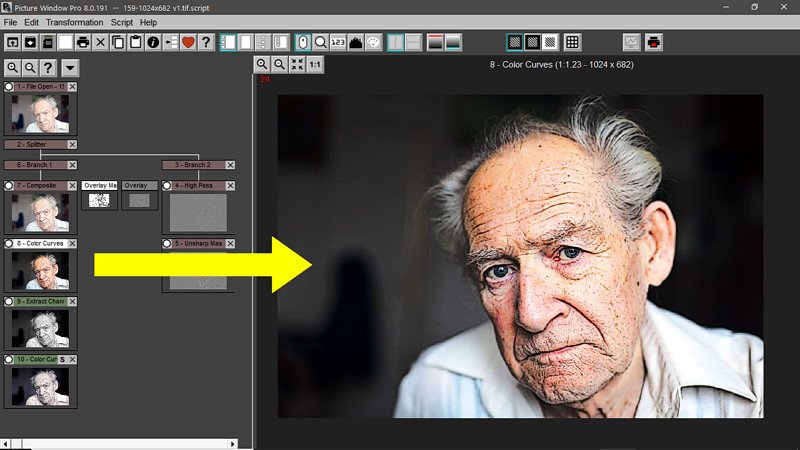Open the Script menu
The image size is (800, 450).
click(x=122, y=22)
